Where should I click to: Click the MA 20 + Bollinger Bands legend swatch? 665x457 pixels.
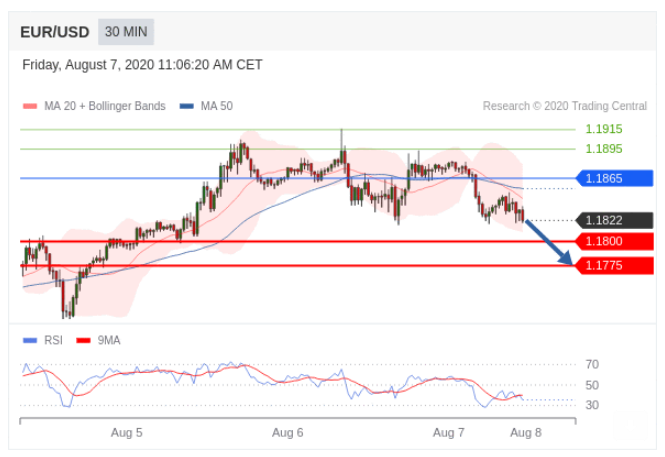[30, 106]
